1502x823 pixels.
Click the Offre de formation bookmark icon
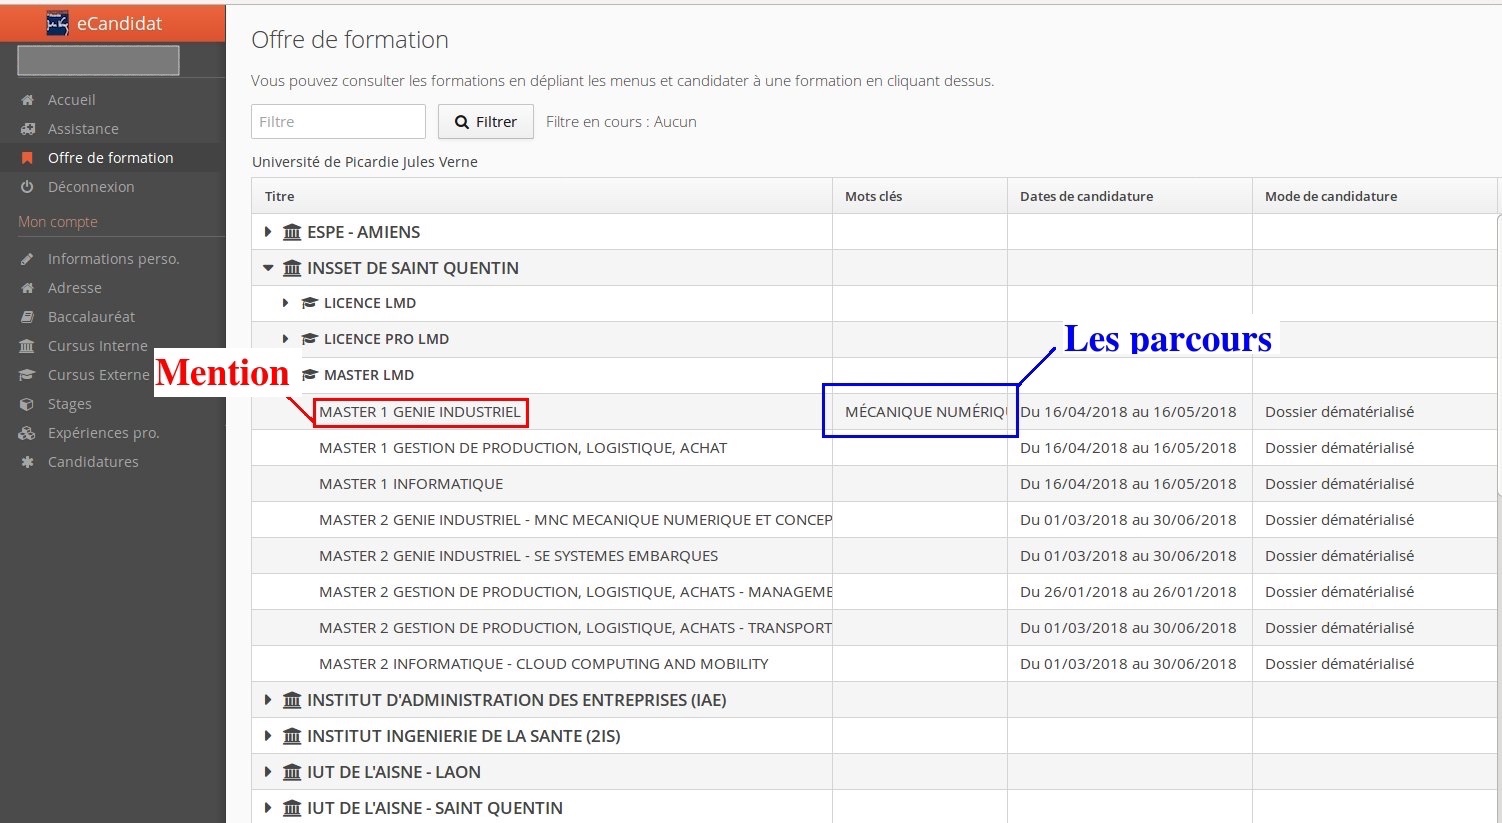(x=28, y=158)
